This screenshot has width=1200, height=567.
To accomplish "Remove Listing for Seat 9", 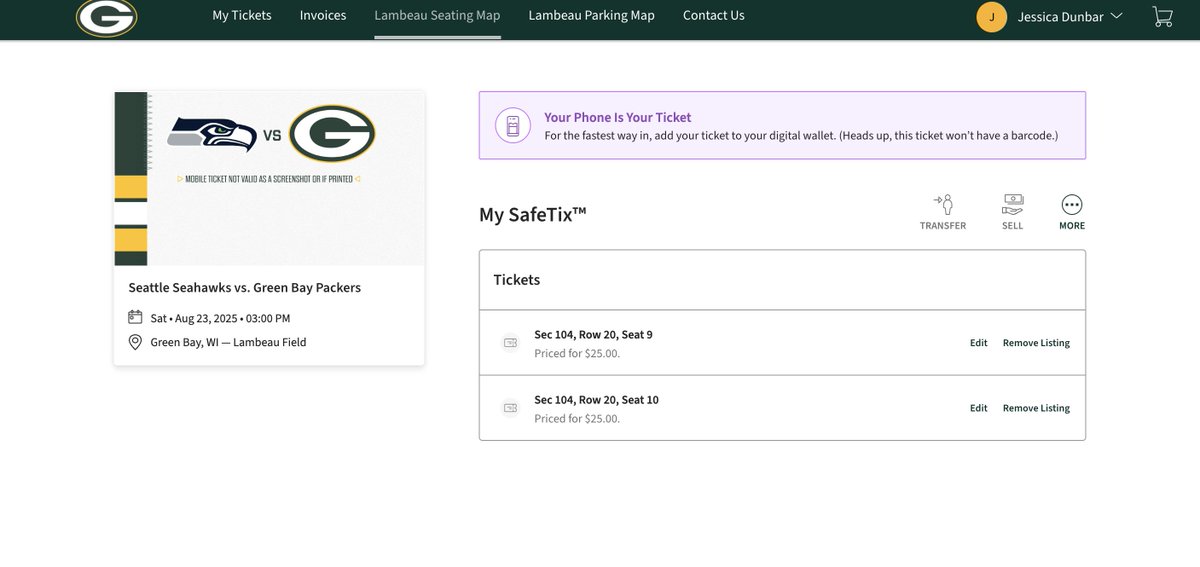I will tap(1036, 343).
